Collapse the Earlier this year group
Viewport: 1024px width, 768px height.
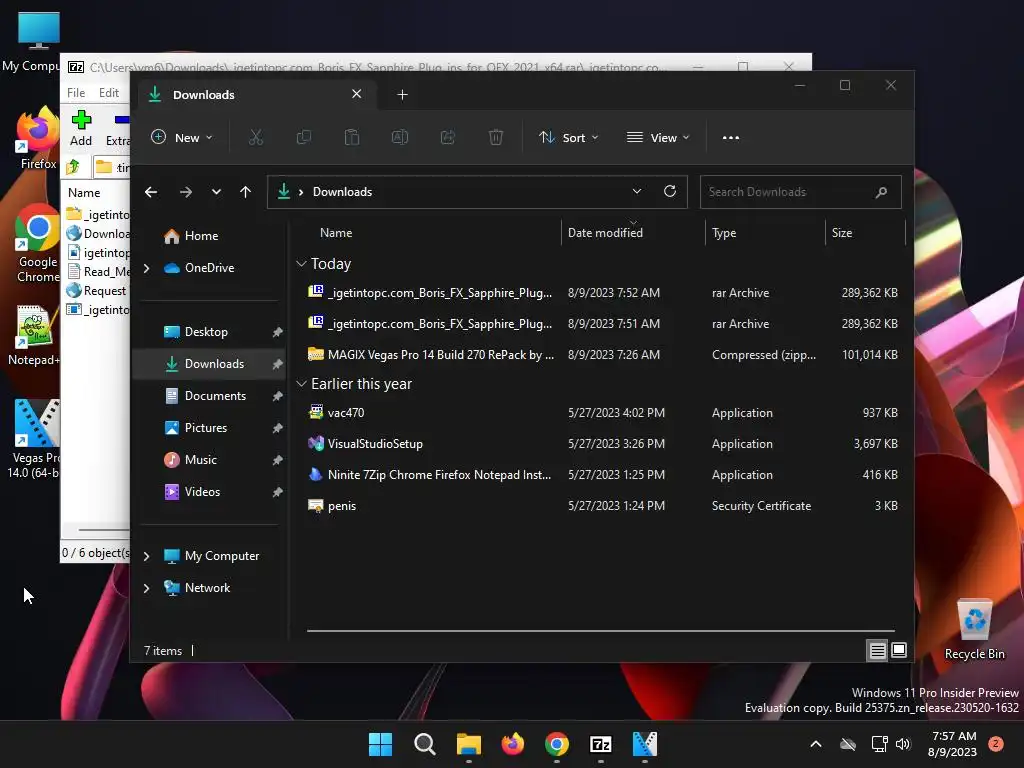301,384
